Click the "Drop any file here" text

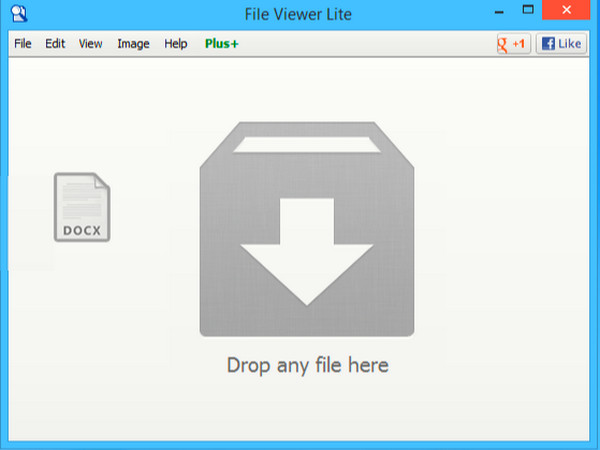[308, 365]
